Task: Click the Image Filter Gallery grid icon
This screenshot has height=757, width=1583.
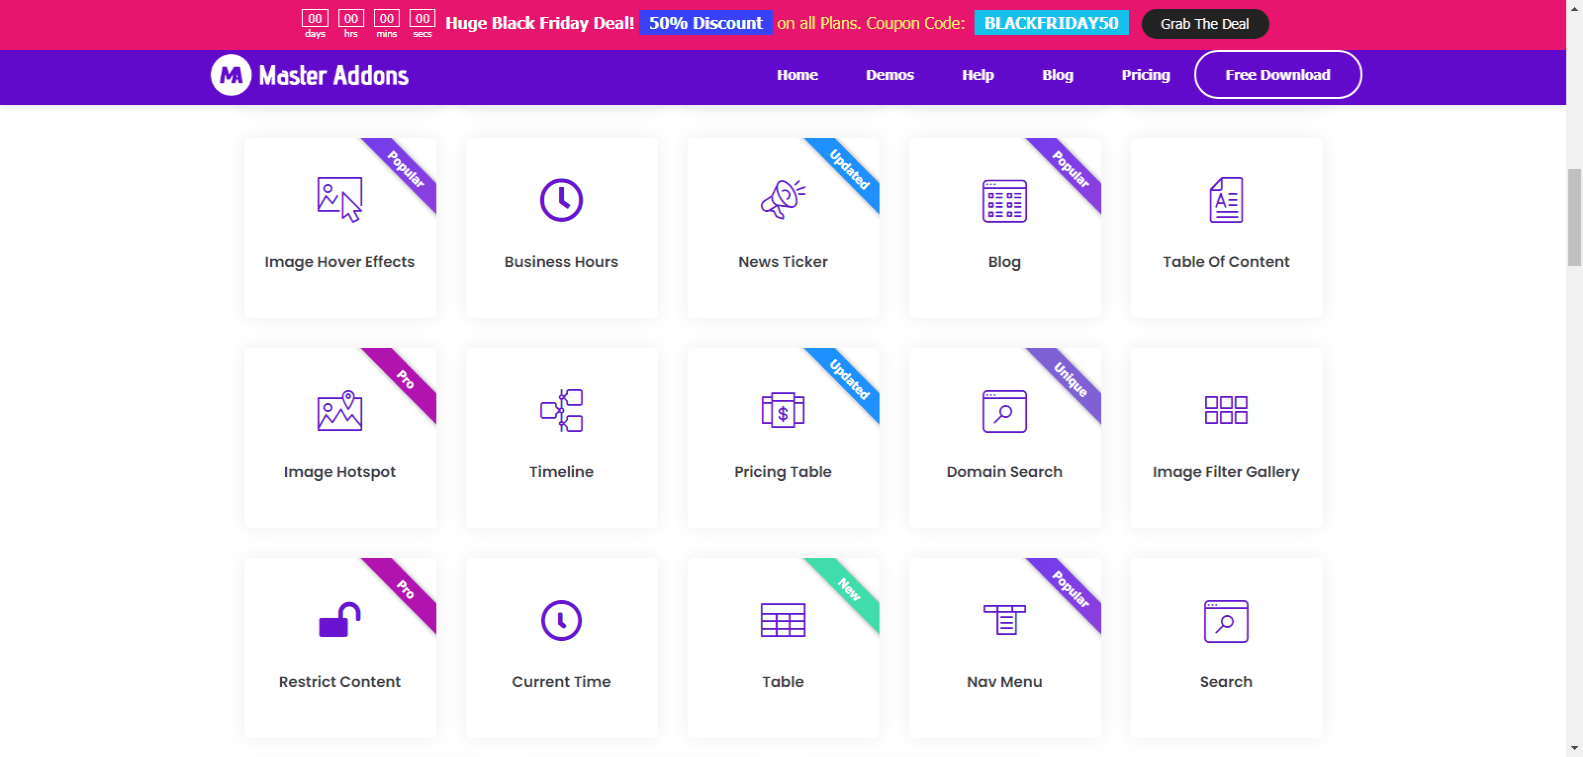Action: [1226, 410]
